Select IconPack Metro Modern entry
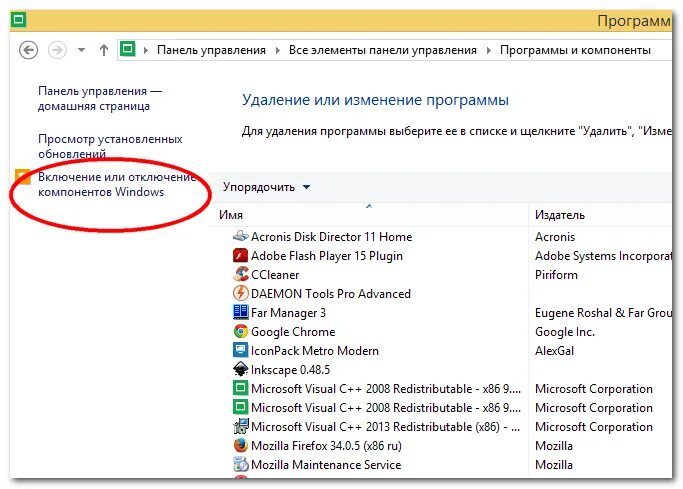Viewport: 683px width, 489px height. click(x=315, y=351)
